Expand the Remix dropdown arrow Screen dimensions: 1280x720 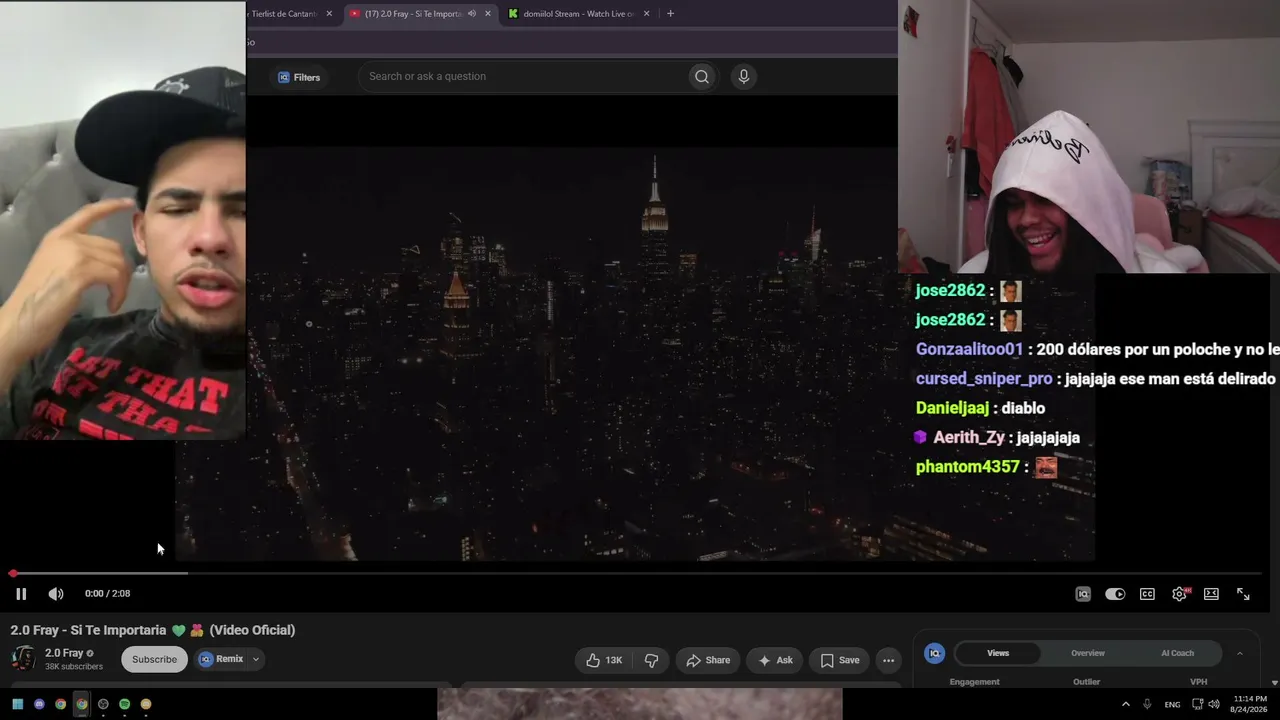(256, 659)
